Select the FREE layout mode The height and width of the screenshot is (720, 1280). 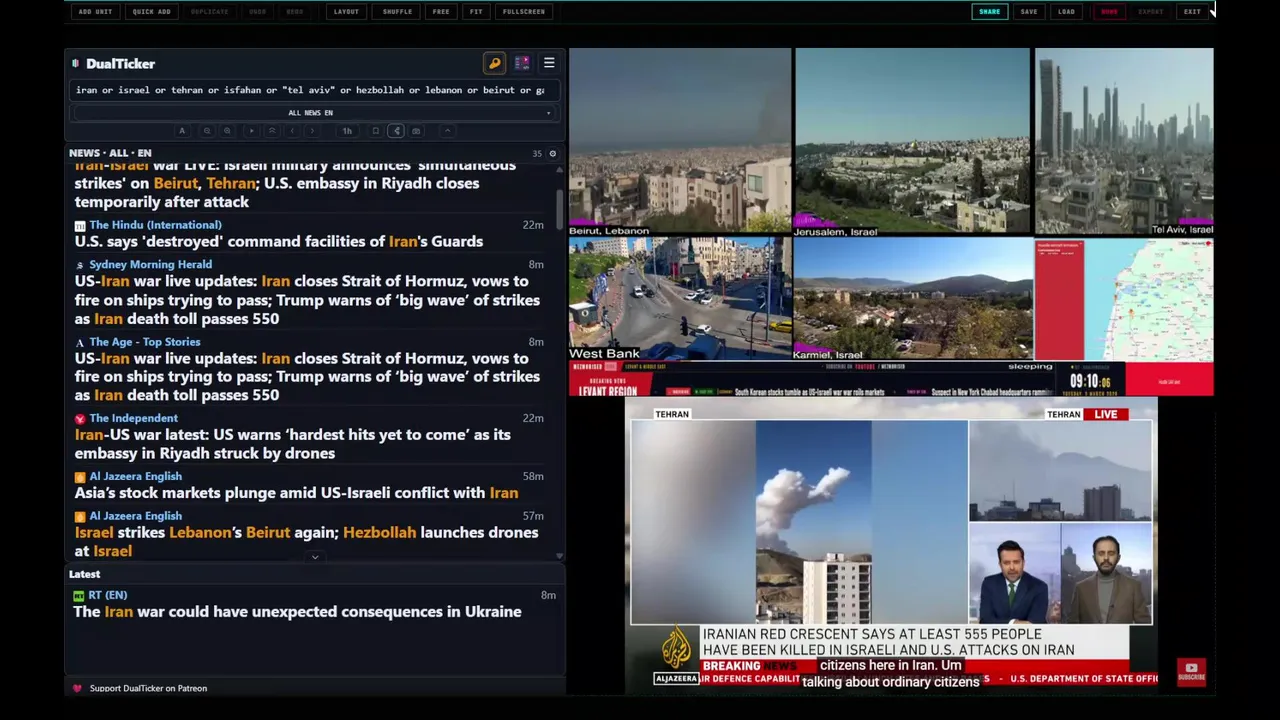[x=441, y=12]
